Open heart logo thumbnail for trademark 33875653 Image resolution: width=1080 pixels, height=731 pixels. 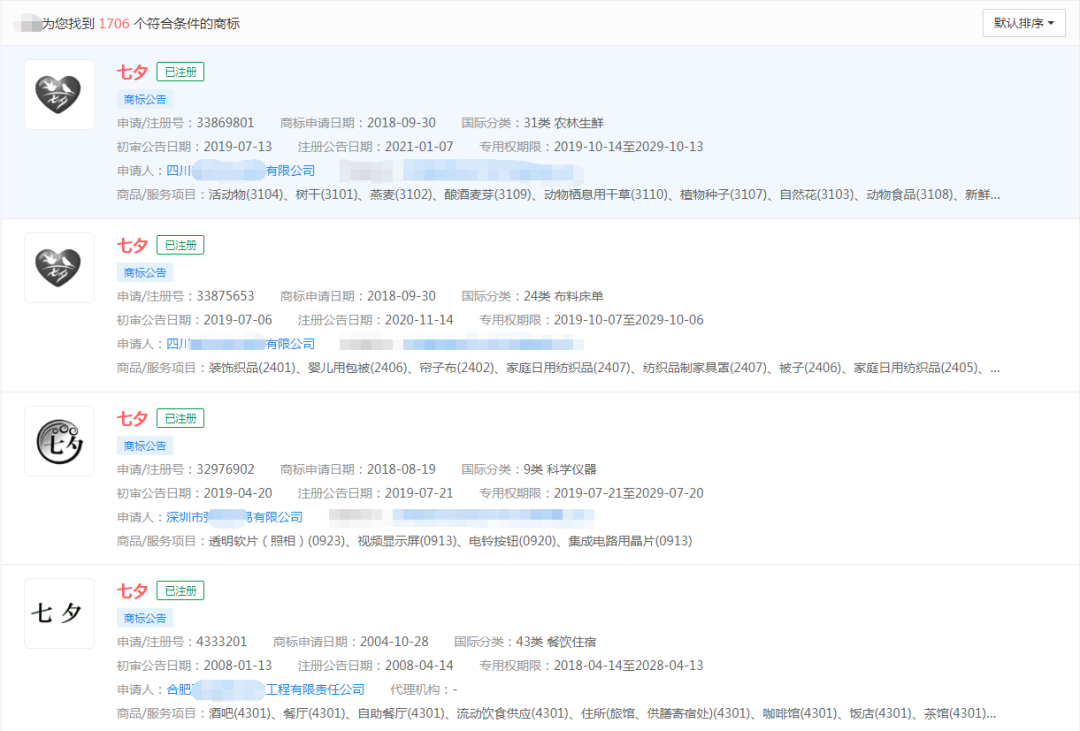point(59,268)
